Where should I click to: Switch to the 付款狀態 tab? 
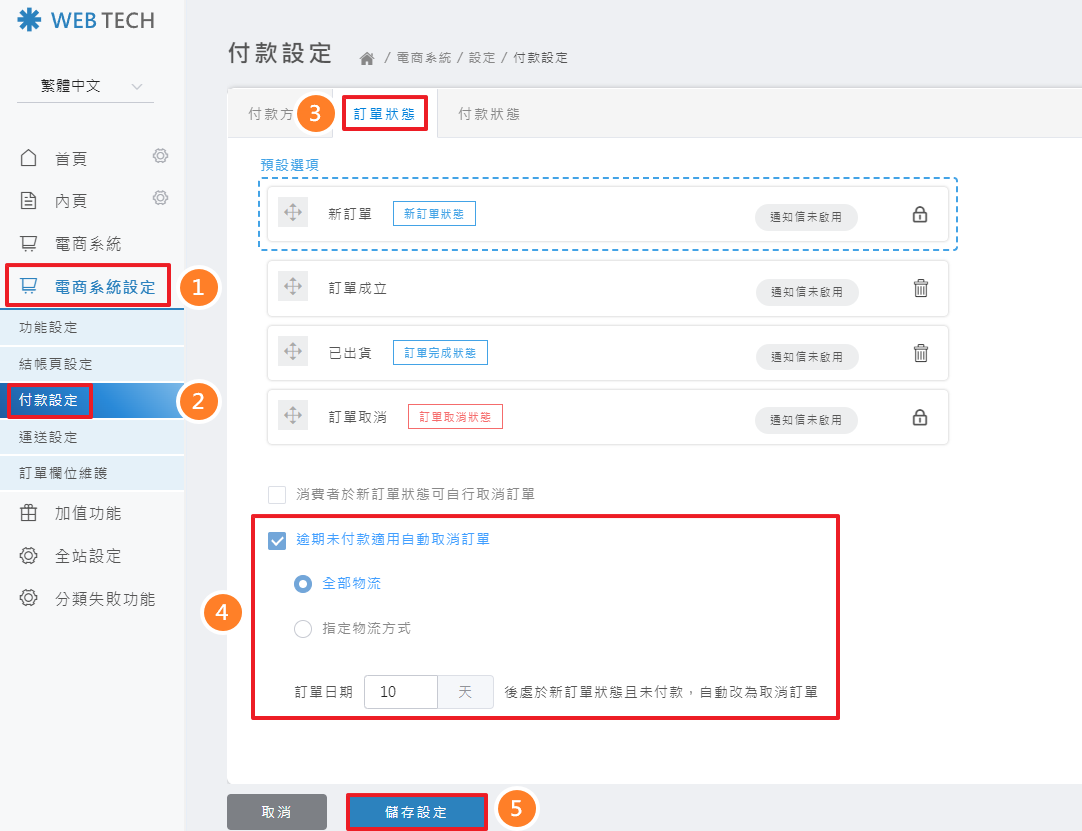pos(488,114)
